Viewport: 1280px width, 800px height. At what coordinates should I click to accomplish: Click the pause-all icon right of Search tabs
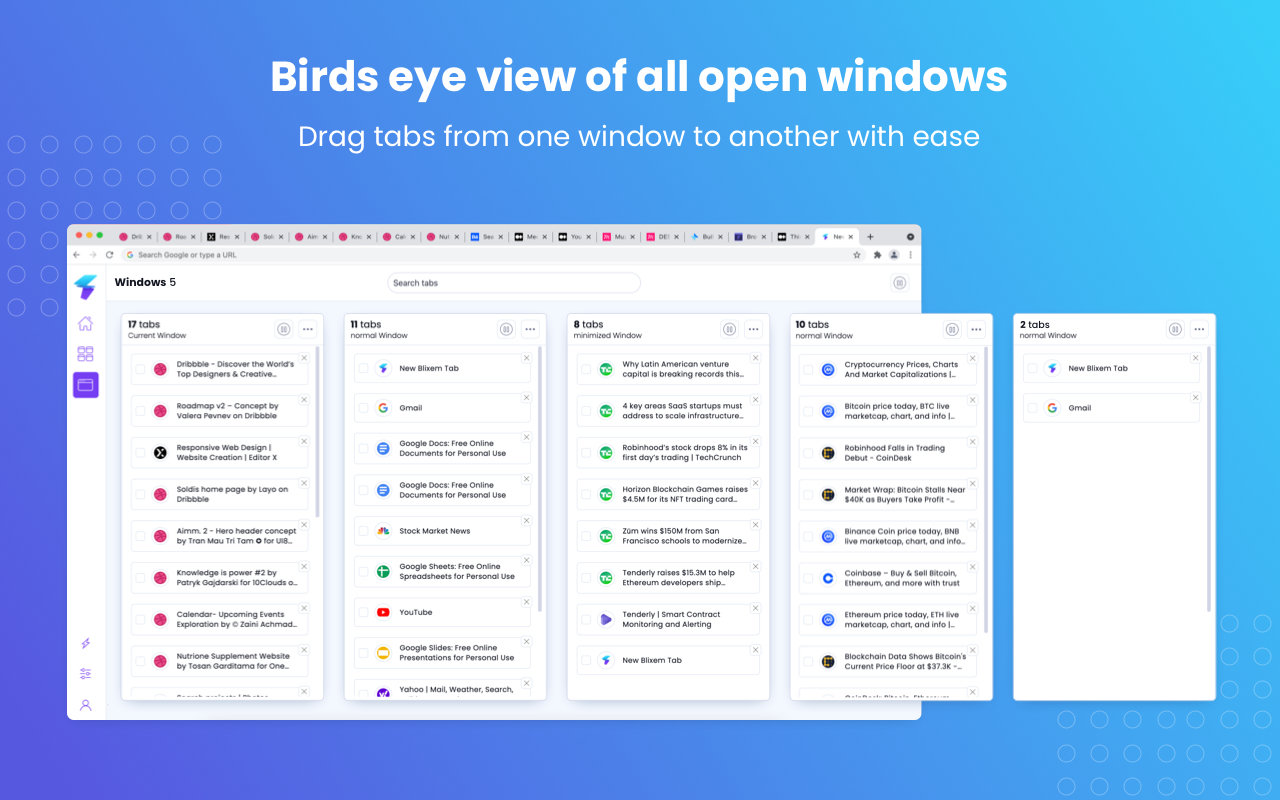(899, 283)
